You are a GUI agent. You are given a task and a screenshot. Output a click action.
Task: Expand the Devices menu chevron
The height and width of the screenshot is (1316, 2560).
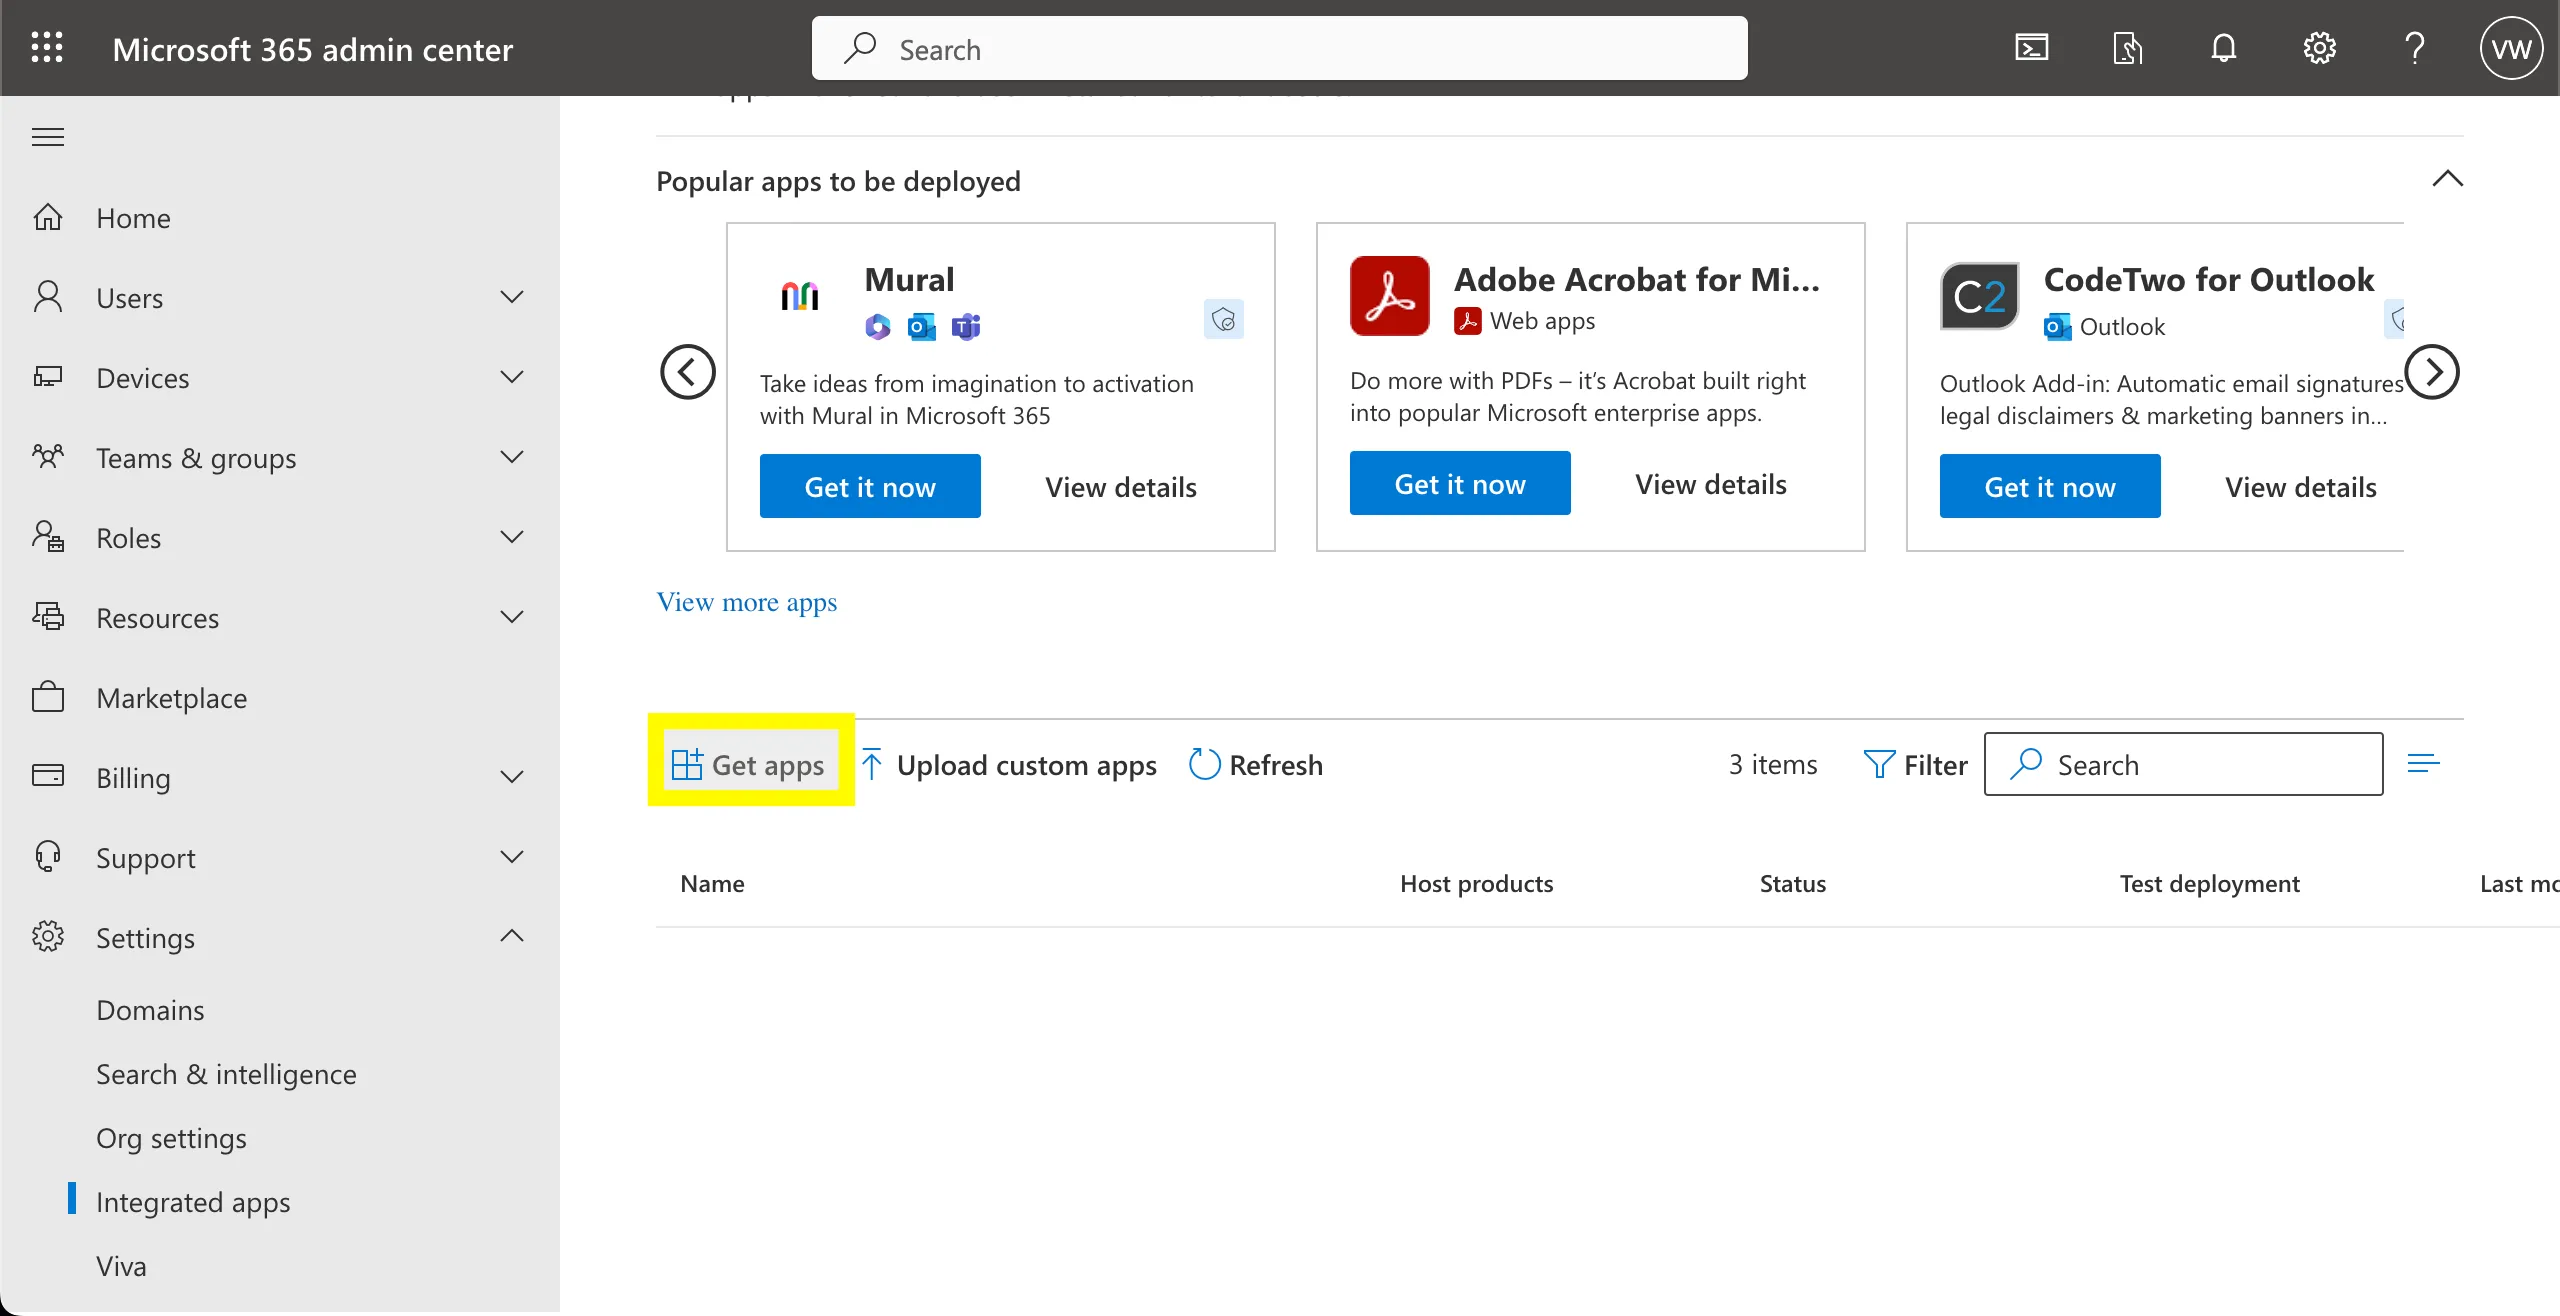[x=512, y=377]
